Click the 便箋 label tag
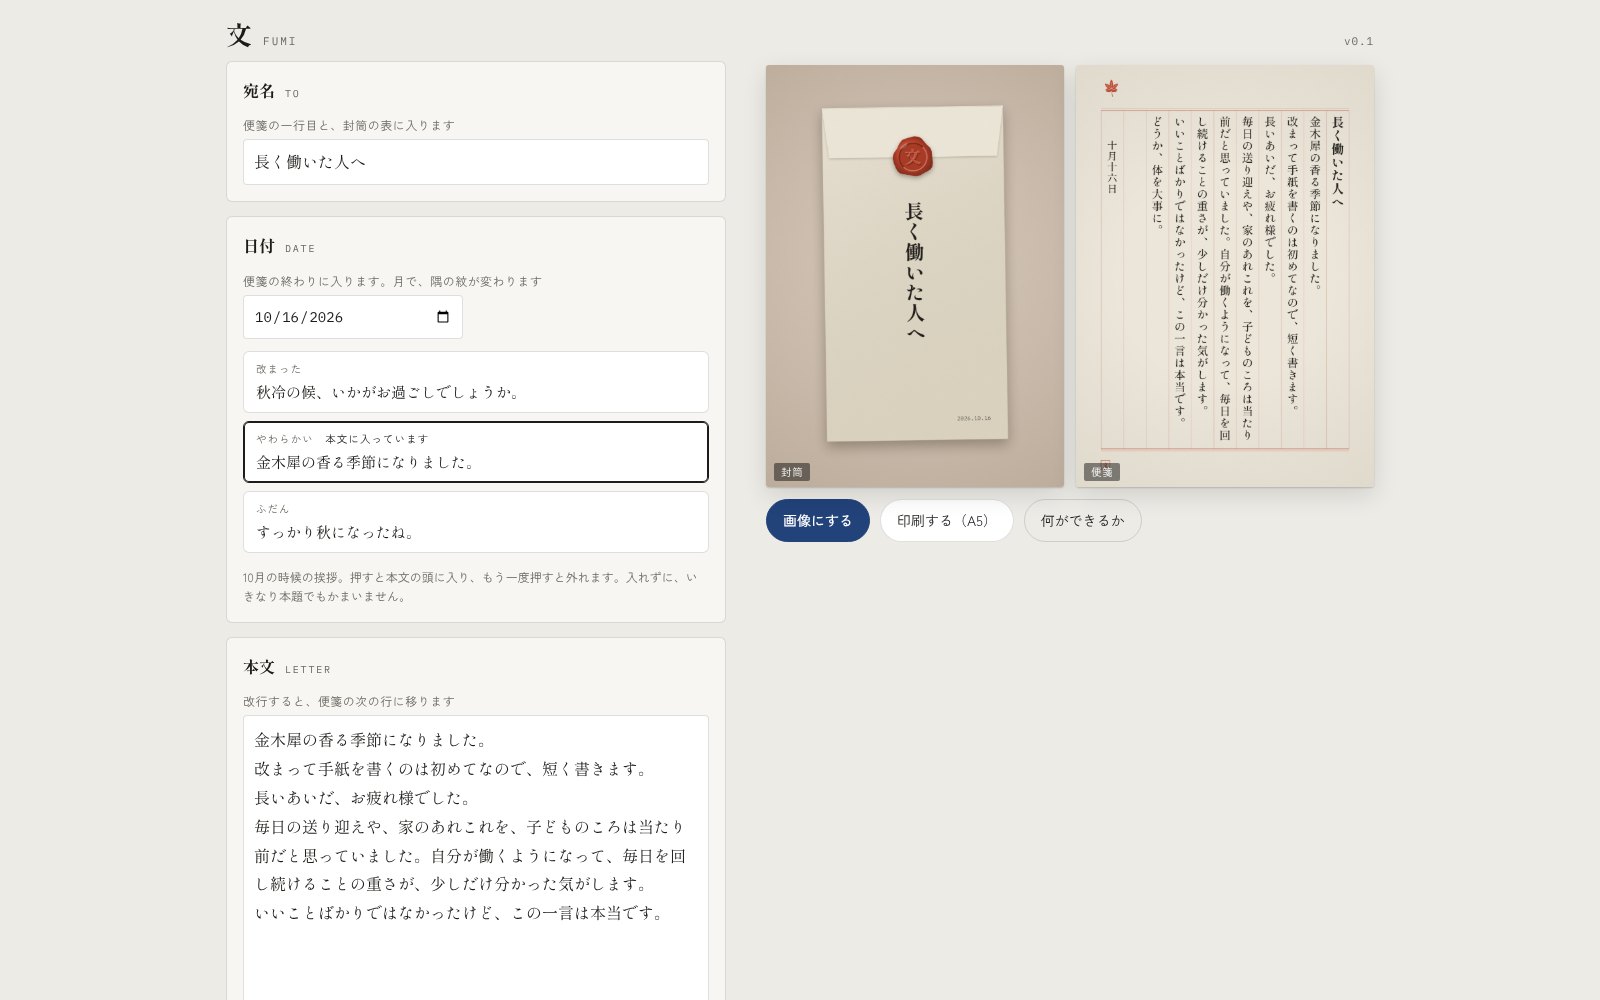 1102,472
